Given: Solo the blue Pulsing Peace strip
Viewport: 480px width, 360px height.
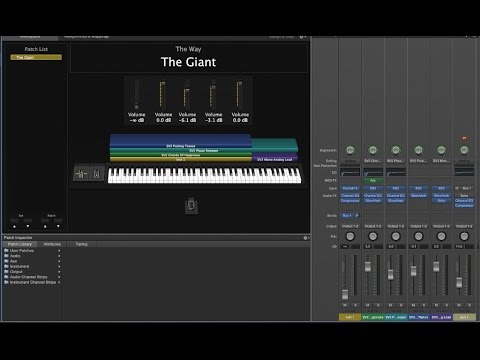Looking at the screenshot, I should pos(424,305).
